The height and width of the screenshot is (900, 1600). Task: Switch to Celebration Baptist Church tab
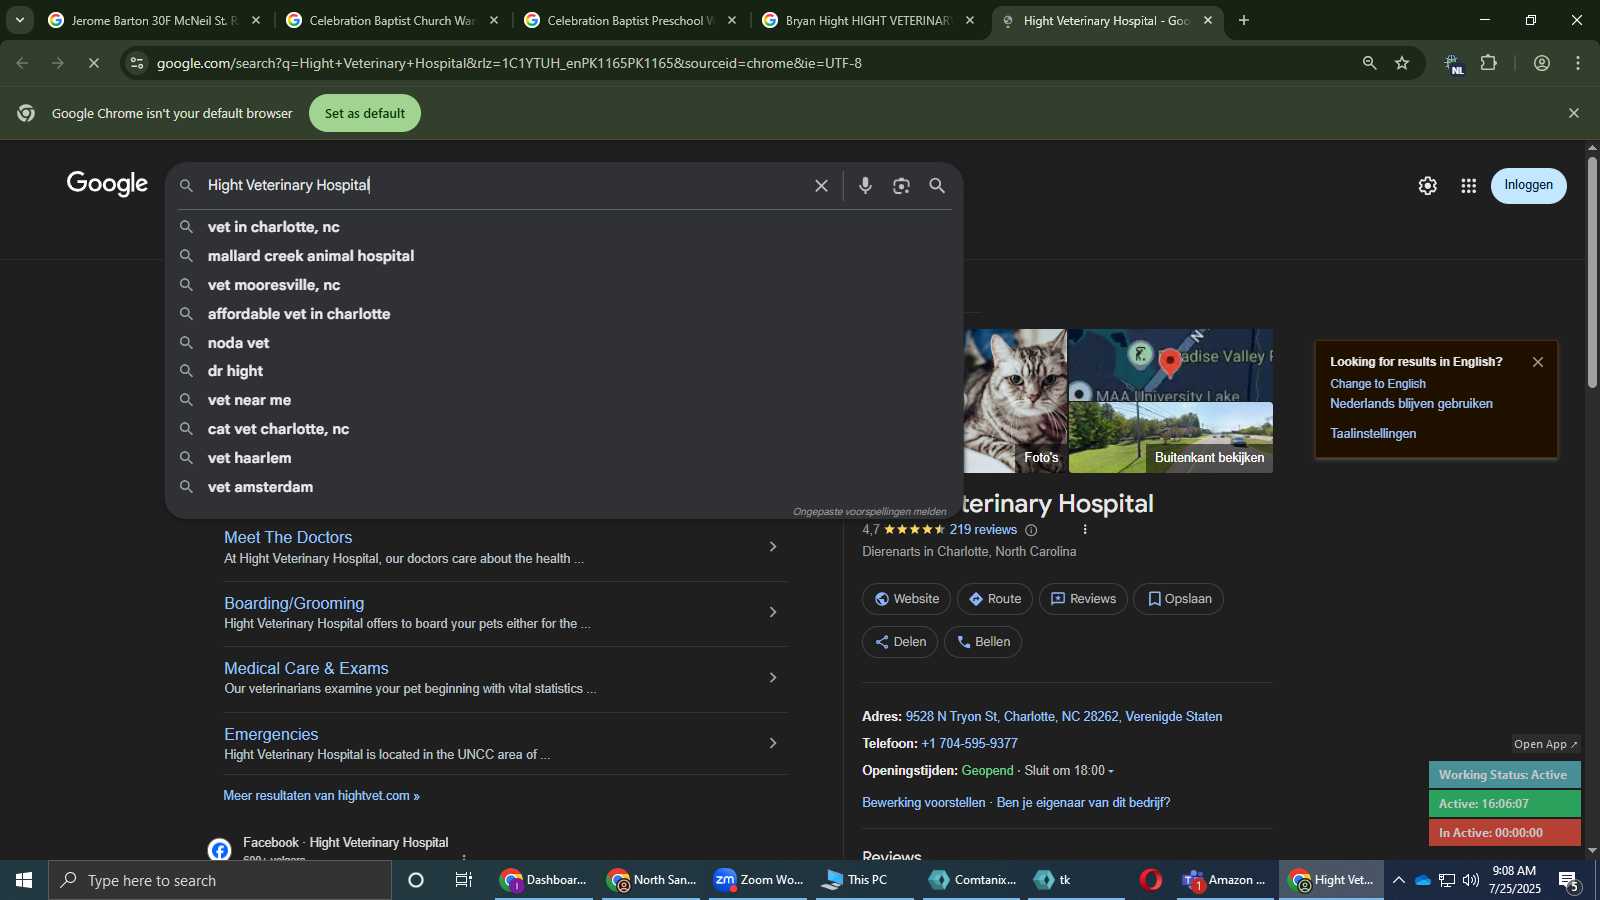392,20
